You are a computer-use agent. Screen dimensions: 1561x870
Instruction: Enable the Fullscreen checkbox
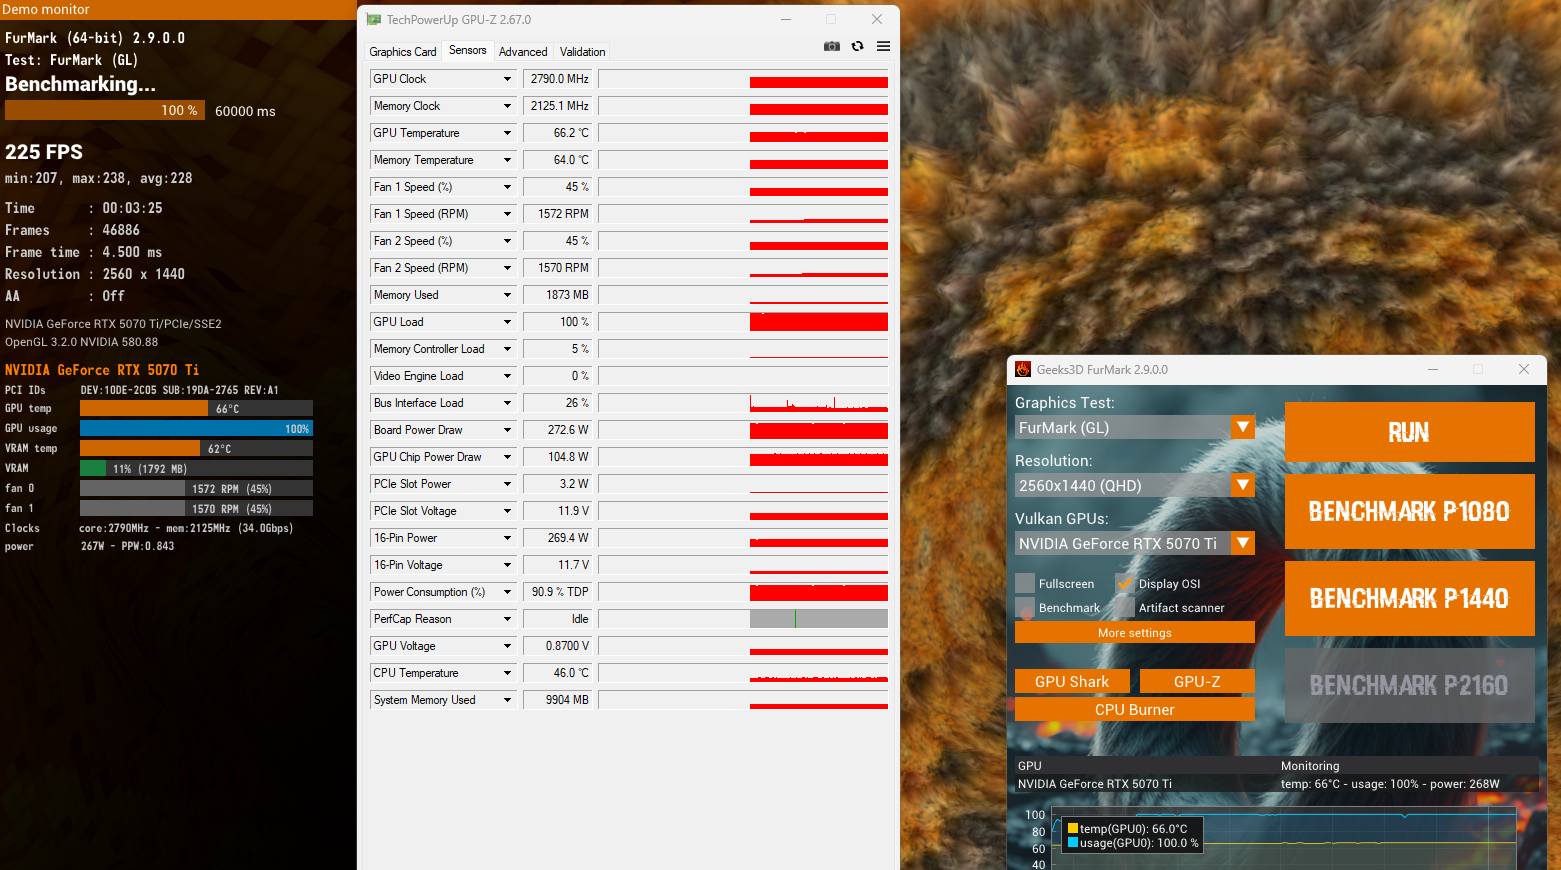click(x=1025, y=583)
